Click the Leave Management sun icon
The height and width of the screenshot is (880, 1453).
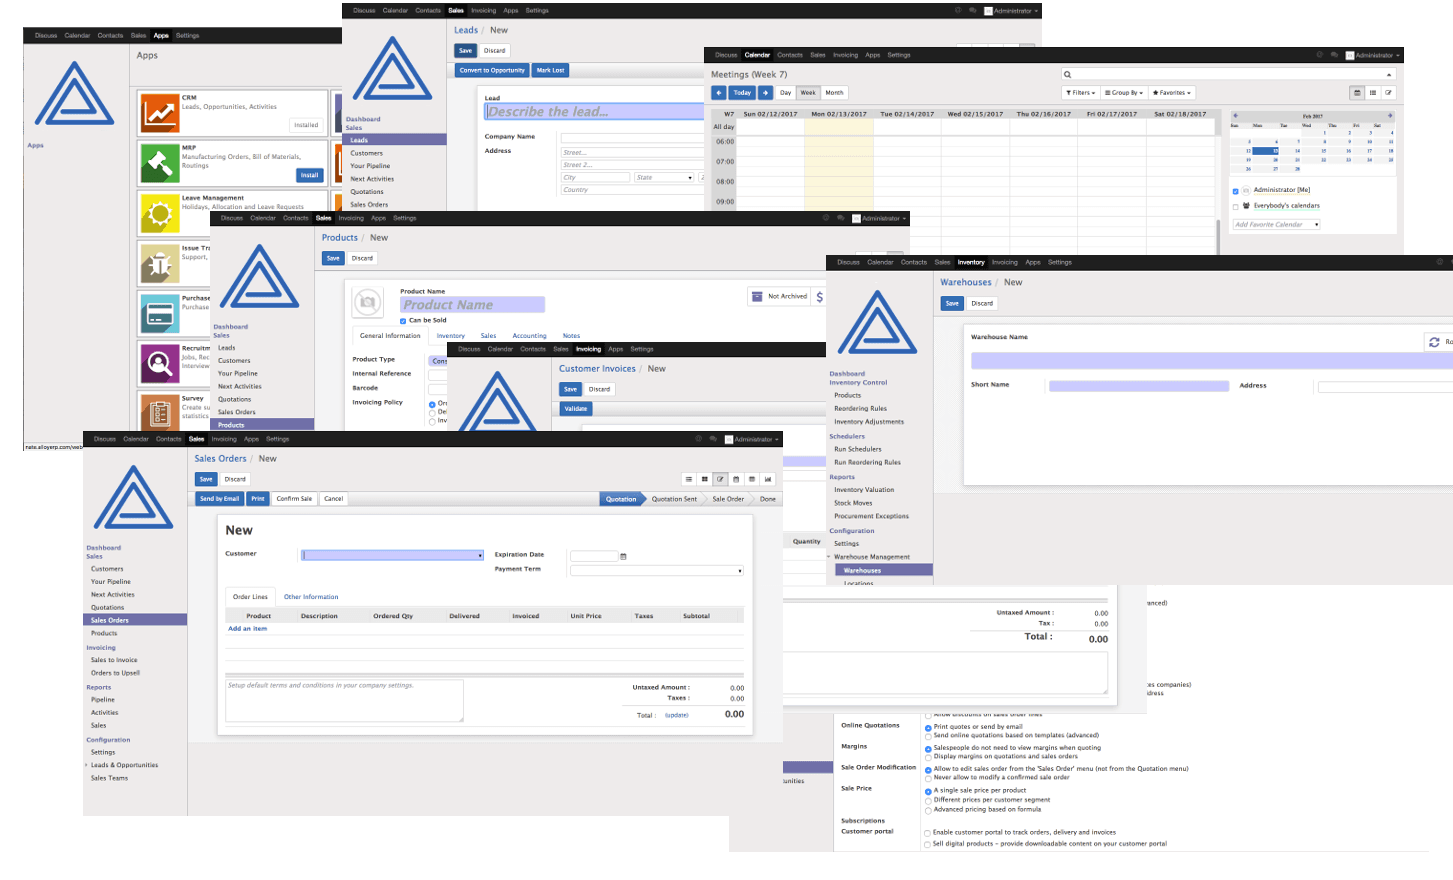click(x=160, y=213)
